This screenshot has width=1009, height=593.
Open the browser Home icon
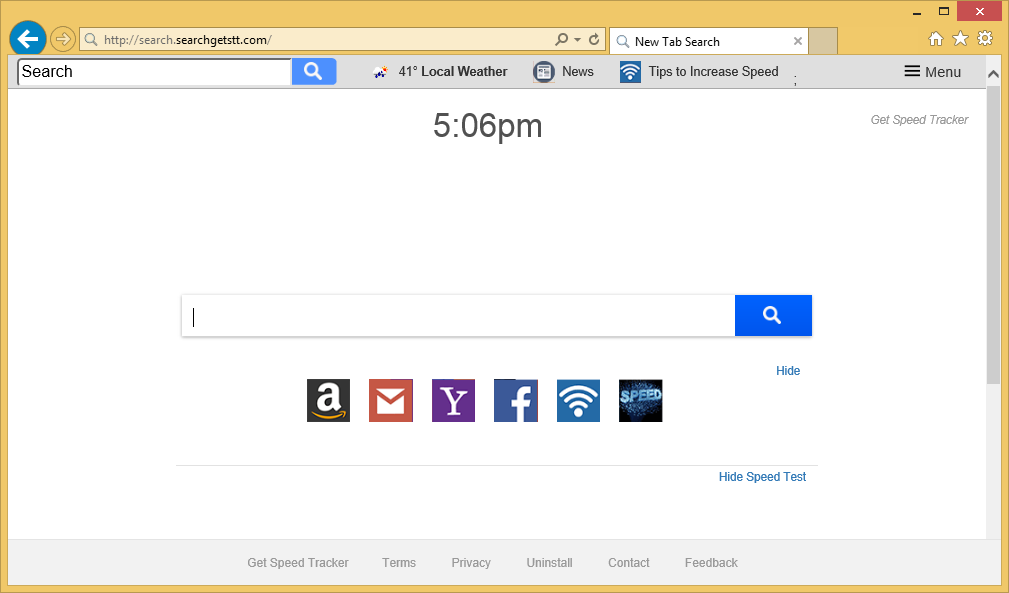[936, 39]
